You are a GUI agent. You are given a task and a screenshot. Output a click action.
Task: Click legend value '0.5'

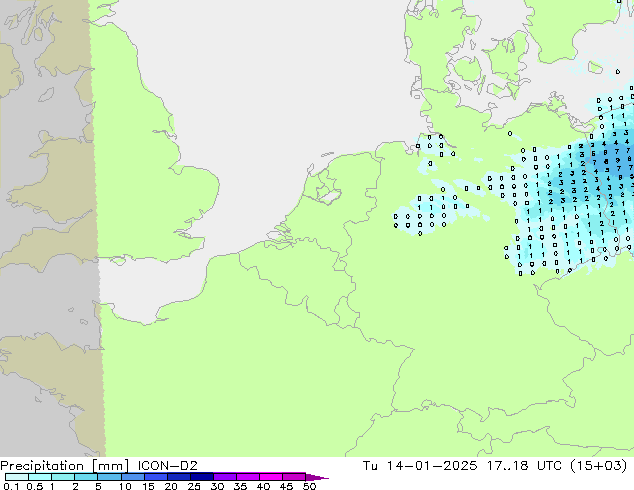tap(35, 486)
